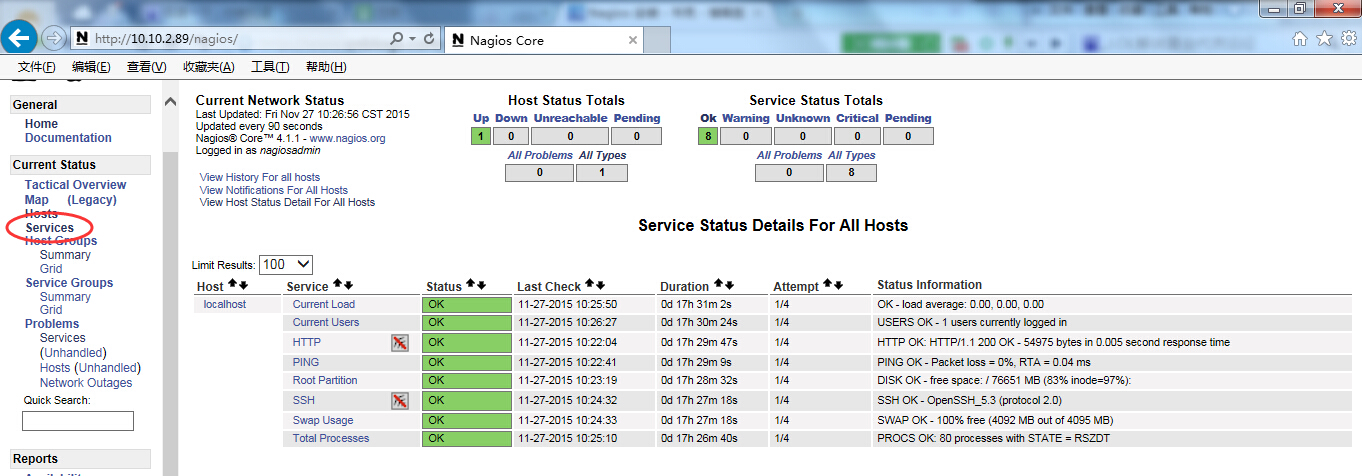Open Network Outages link
This screenshot has width=1362, height=476.
click(86, 383)
